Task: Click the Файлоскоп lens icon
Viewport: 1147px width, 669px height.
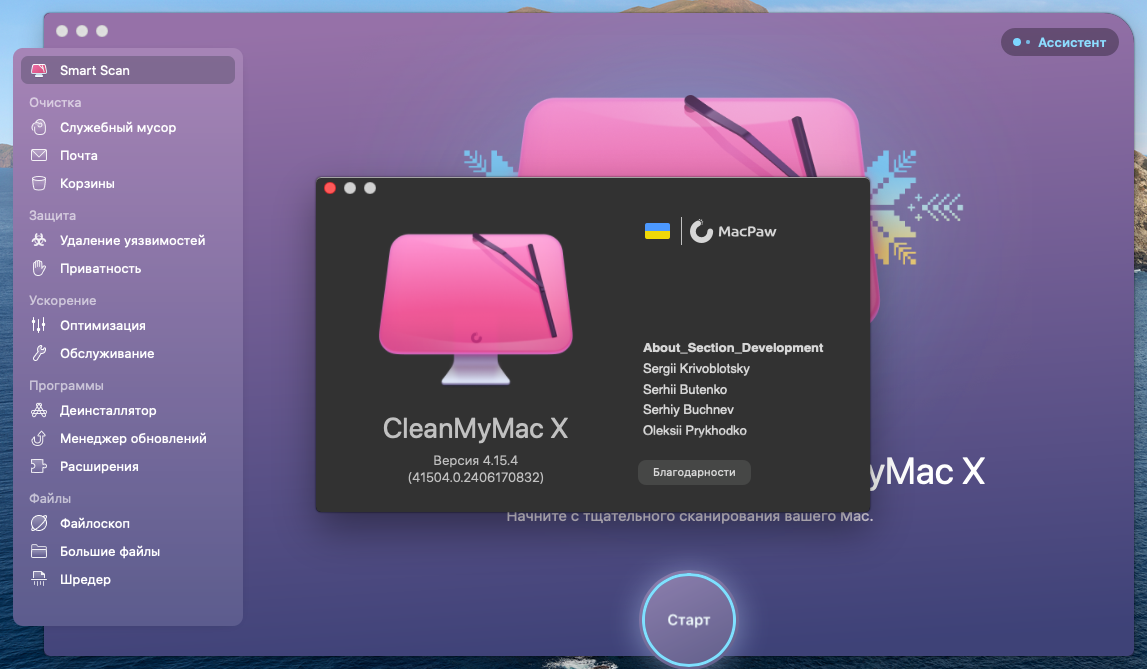Action: [x=39, y=524]
